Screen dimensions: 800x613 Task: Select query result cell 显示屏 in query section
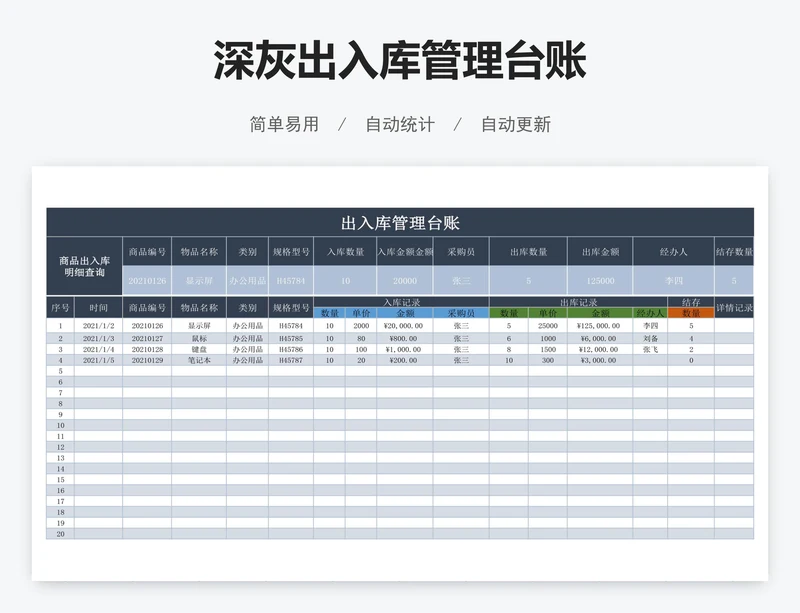pyautogui.click(x=199, y=281)
